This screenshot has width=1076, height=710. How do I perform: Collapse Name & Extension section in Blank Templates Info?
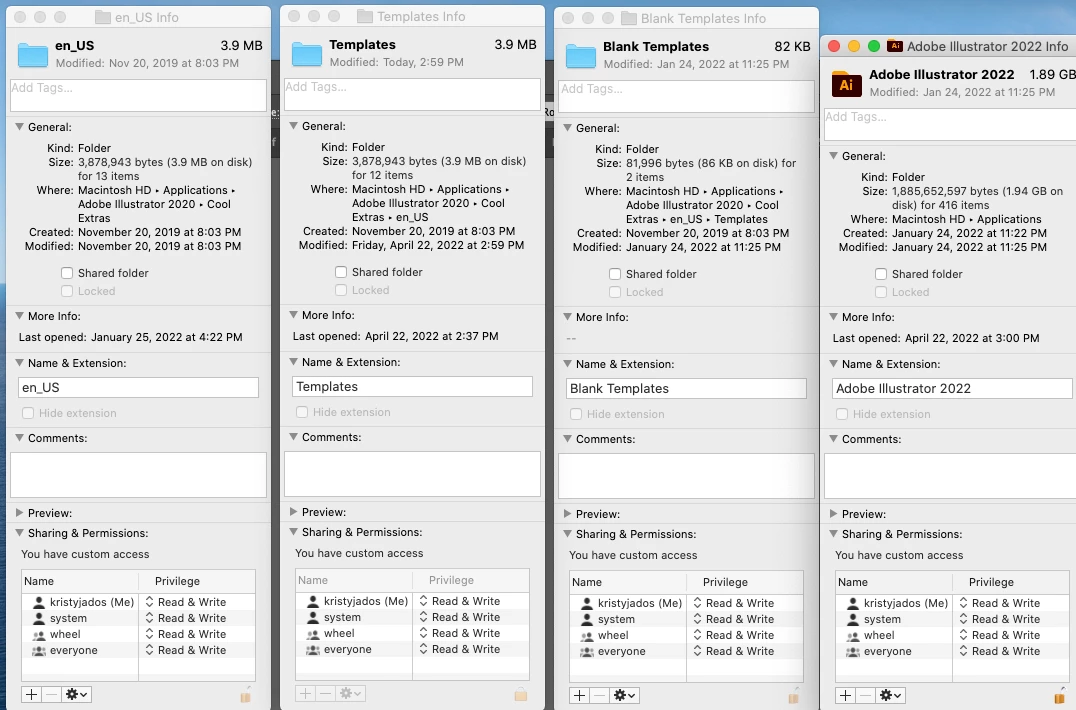point(568,364)
